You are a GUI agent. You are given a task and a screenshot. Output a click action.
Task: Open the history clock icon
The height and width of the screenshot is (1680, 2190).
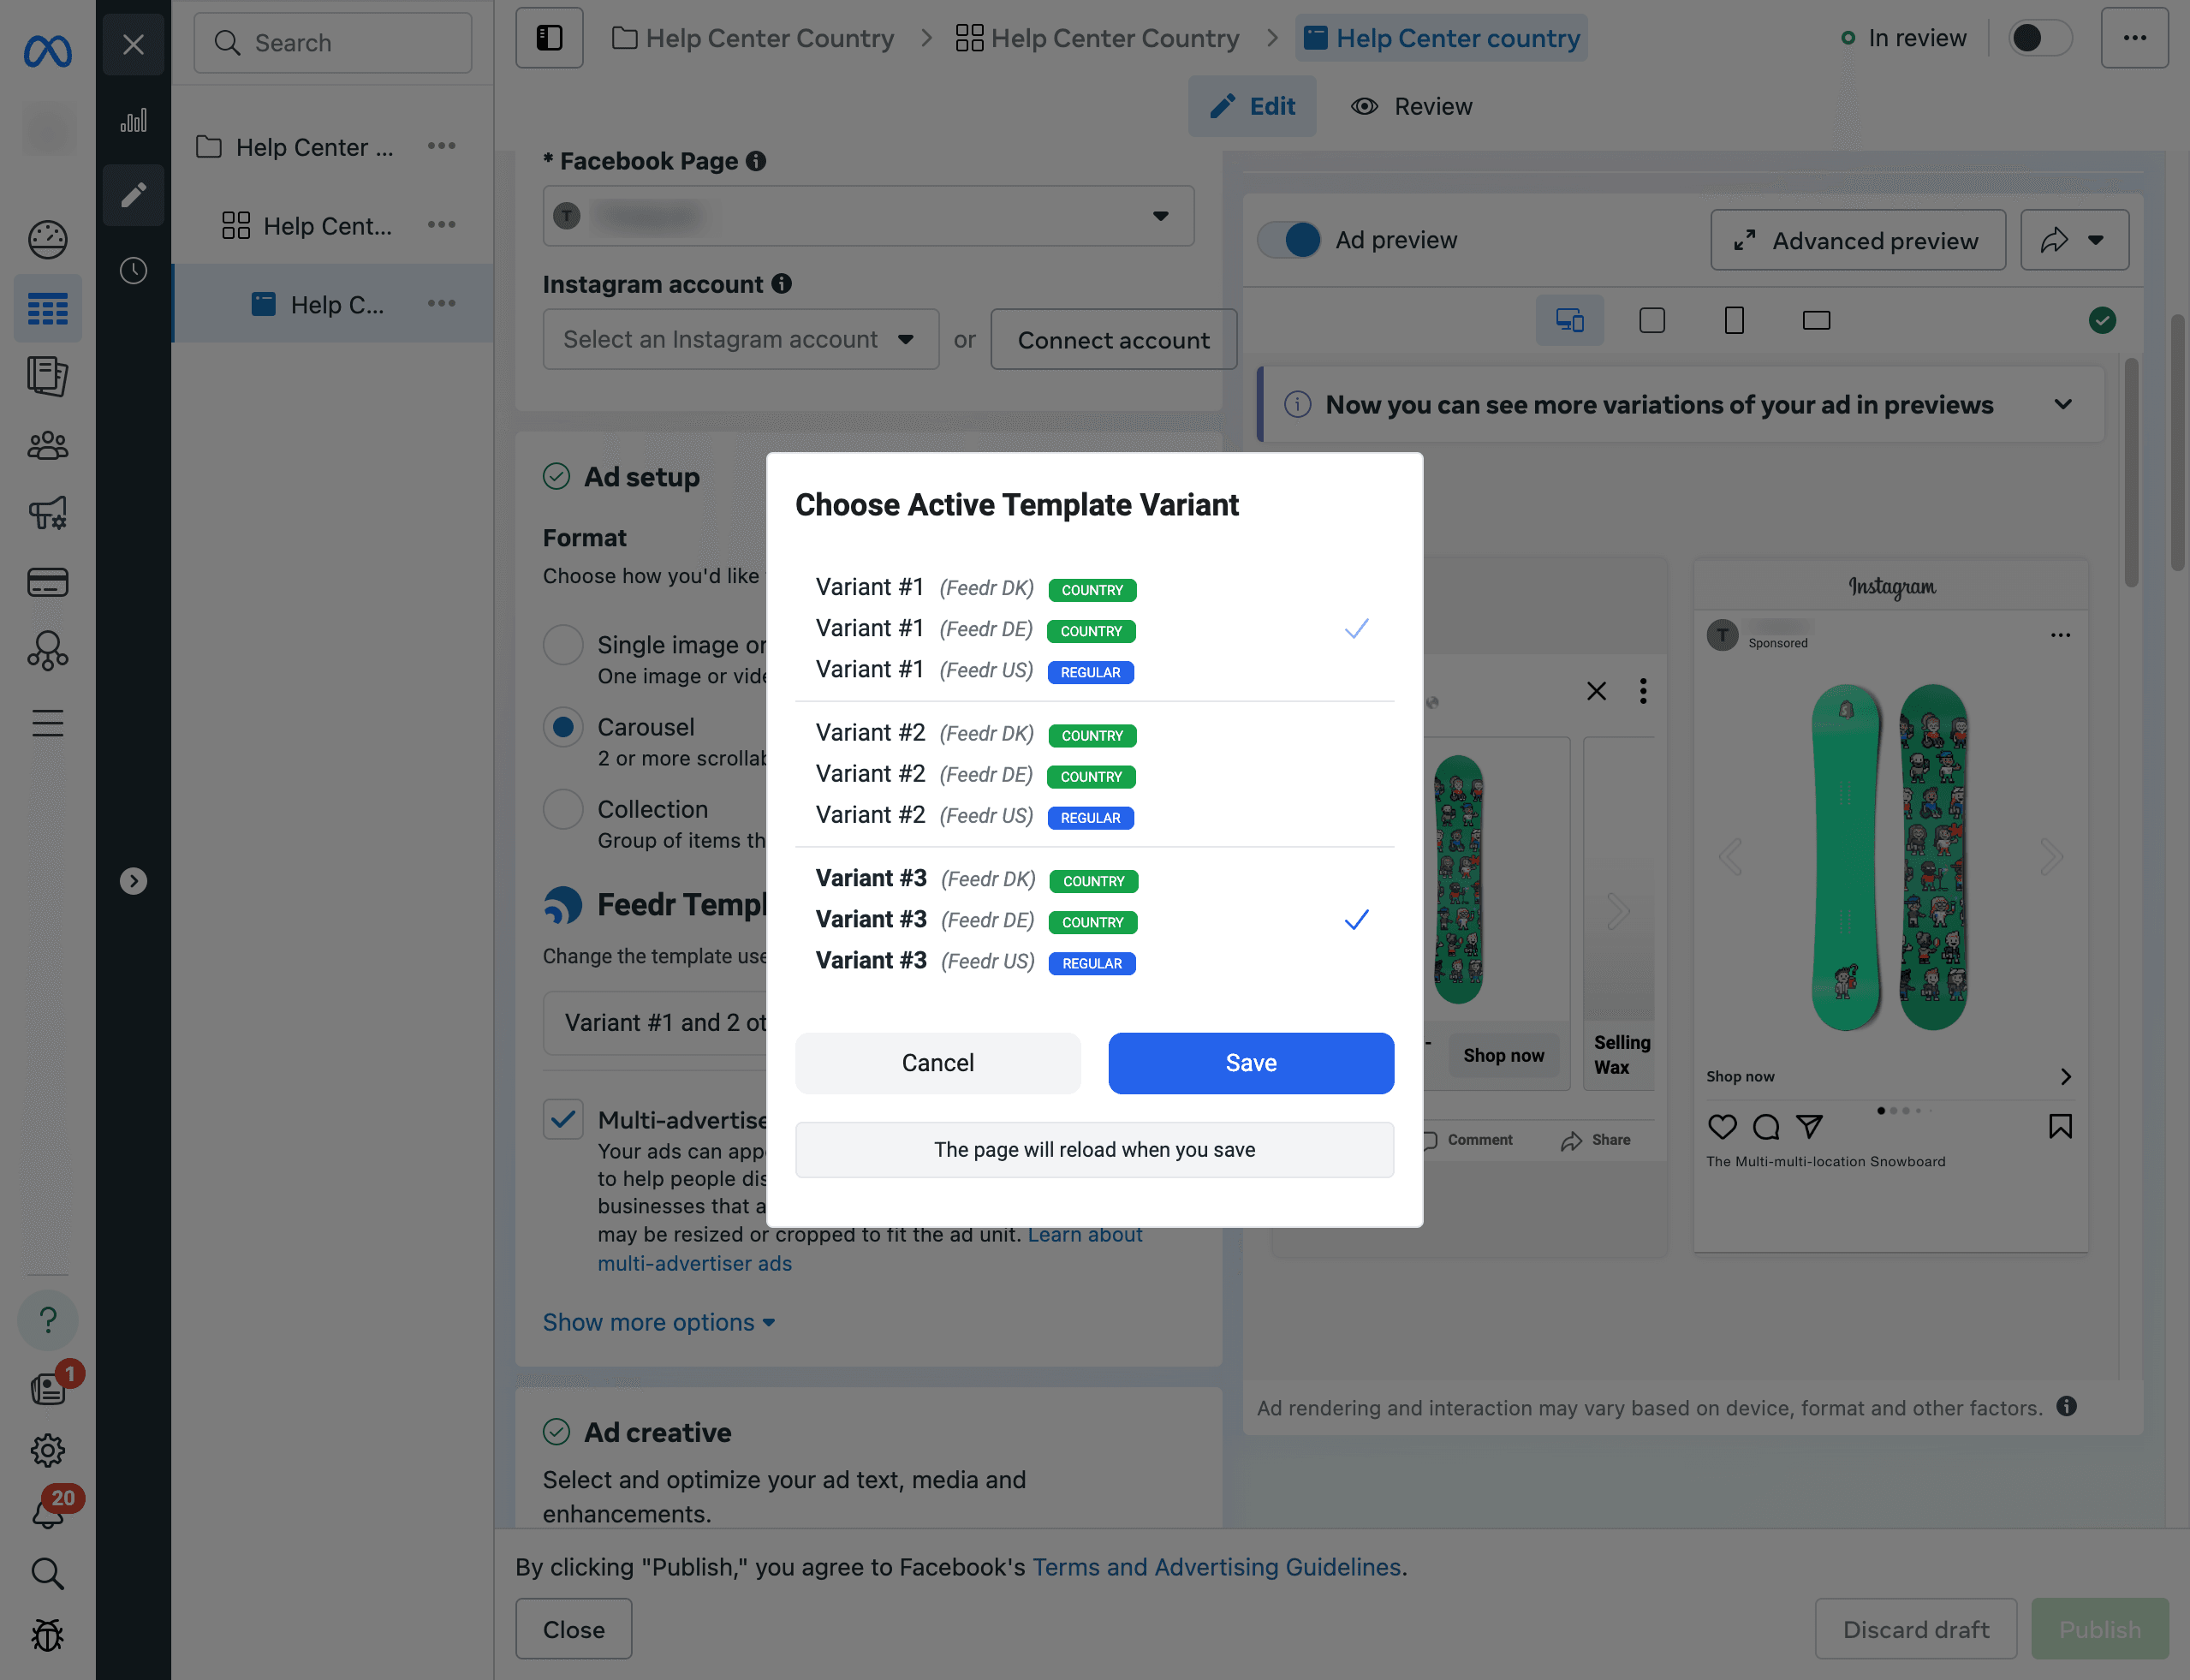tap(133, 271)
